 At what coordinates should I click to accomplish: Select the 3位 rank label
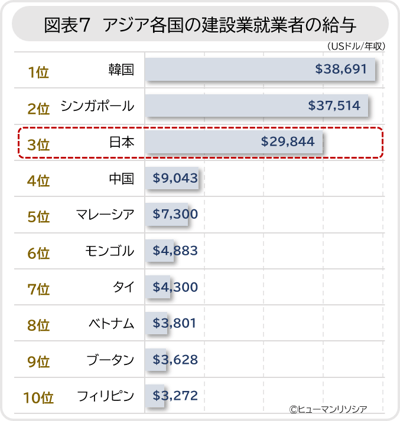[x=39, y=145]
